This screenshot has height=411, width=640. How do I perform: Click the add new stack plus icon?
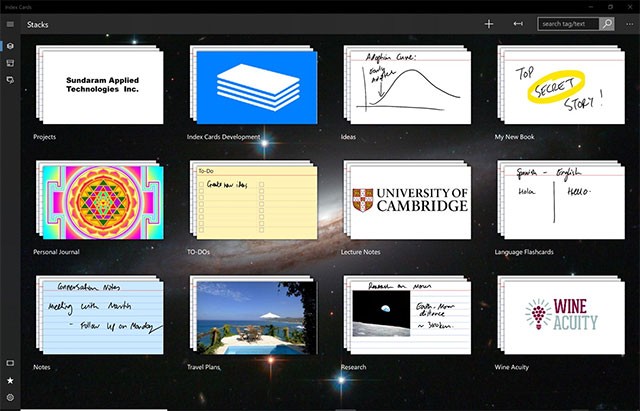(488, 23)
